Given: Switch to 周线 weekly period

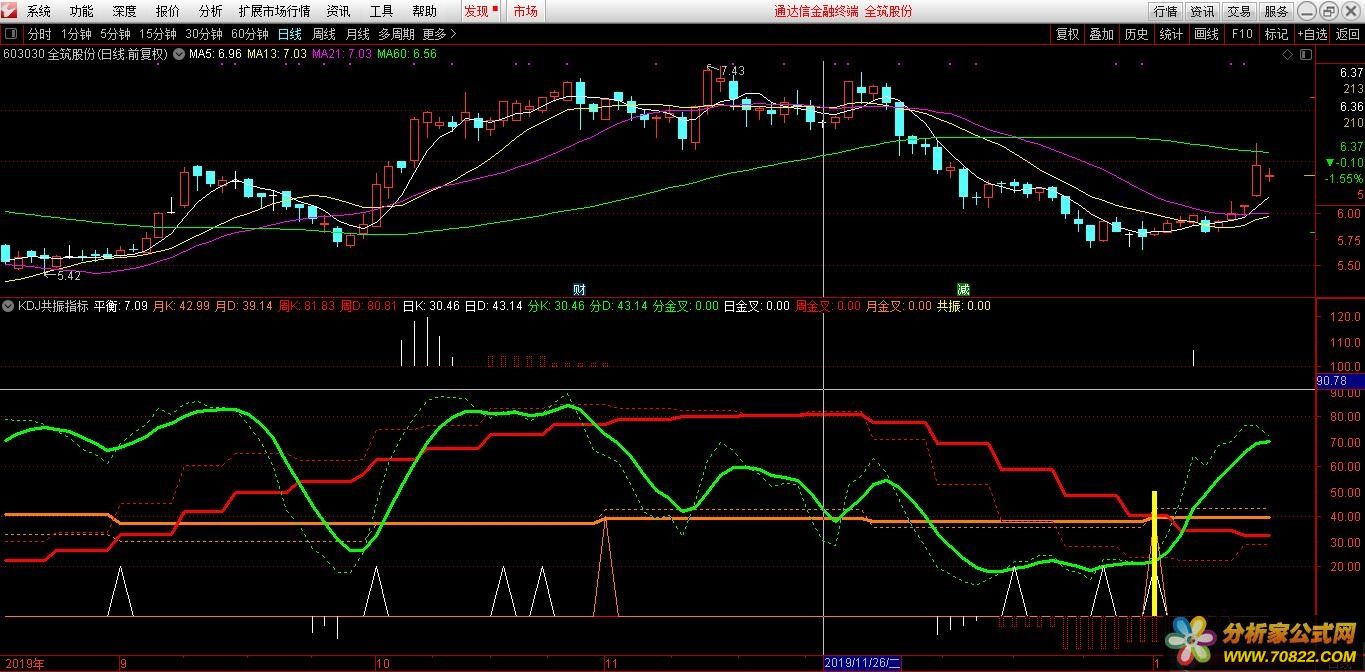Looking at the screenshot, I should 324,34.
